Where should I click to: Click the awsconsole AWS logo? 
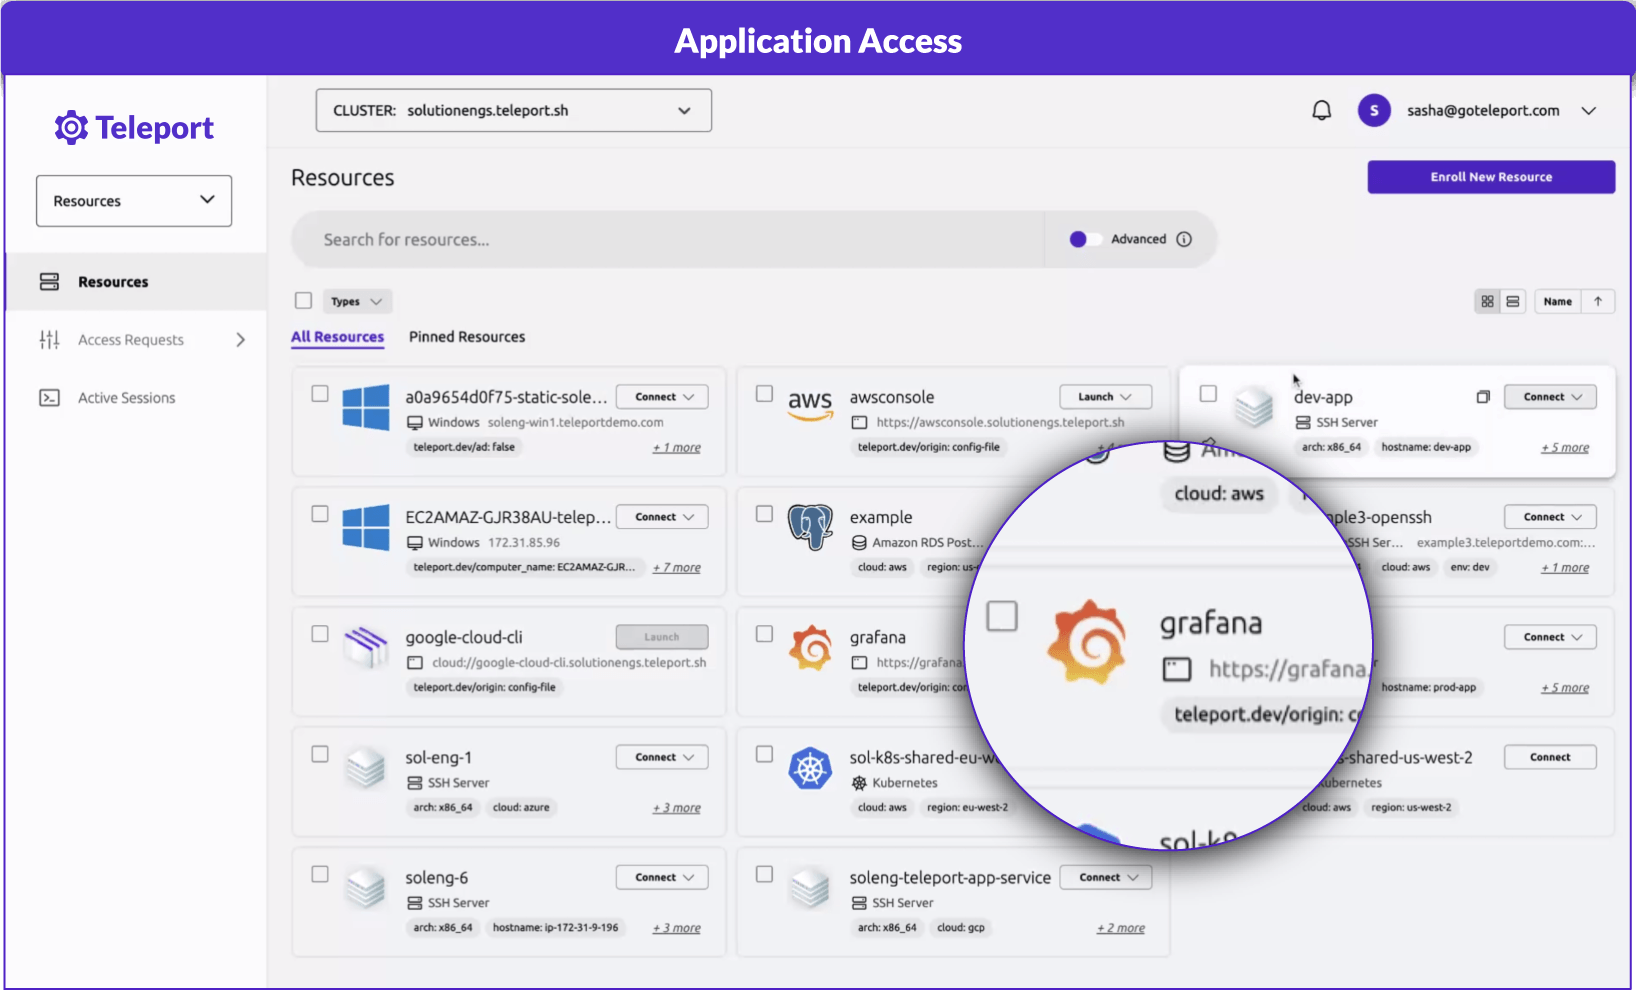810,404
